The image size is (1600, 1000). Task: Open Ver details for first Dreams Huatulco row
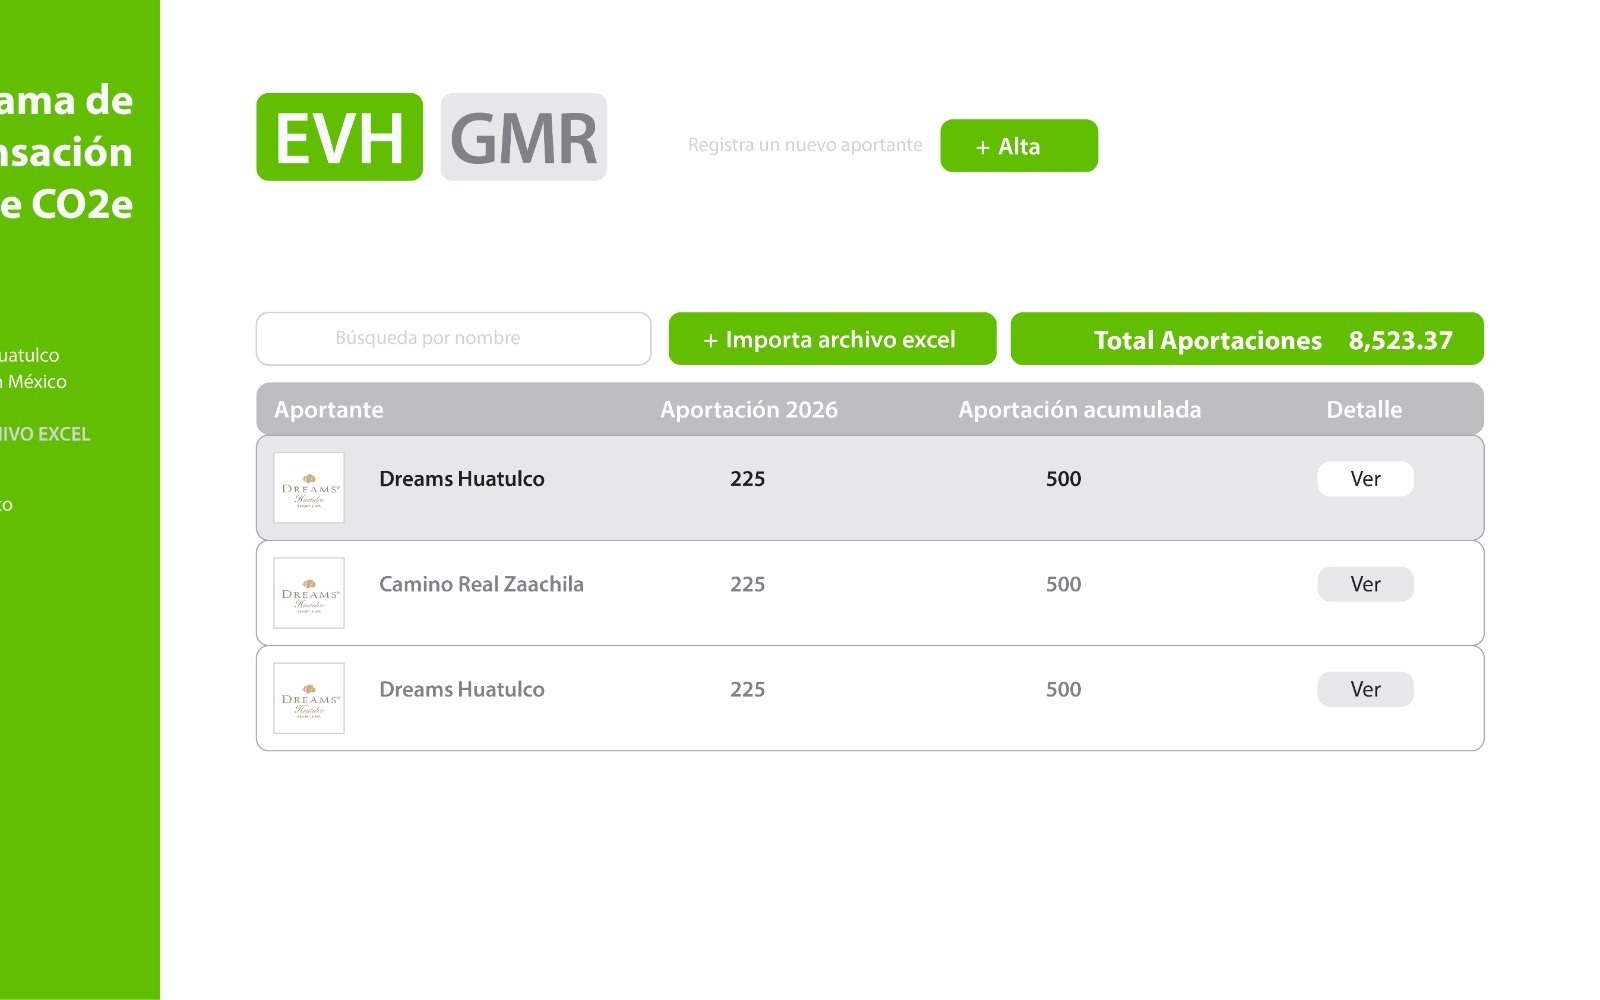[x=1365, y=479]
